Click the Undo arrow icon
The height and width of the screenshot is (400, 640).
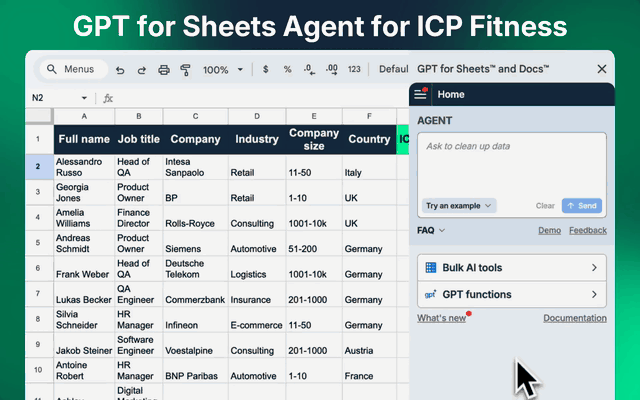pyautogui.click(x=120, y=70)
